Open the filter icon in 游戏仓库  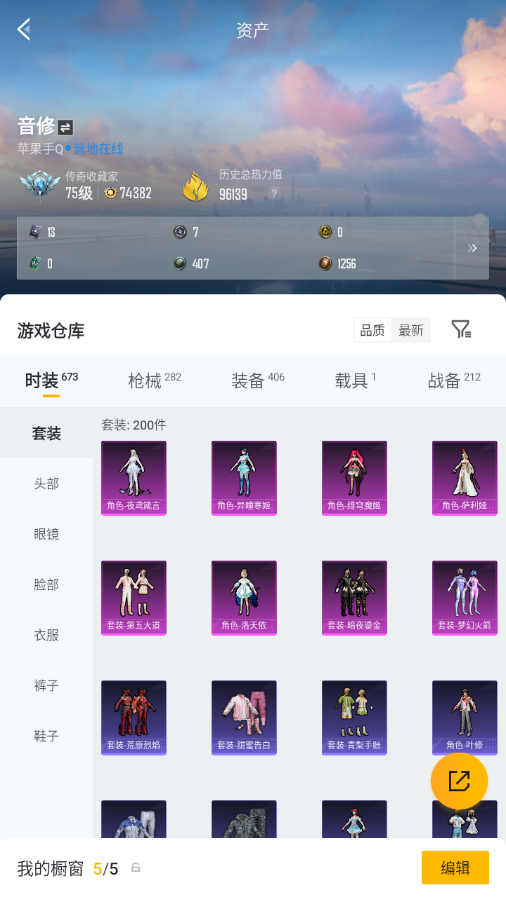461,329
